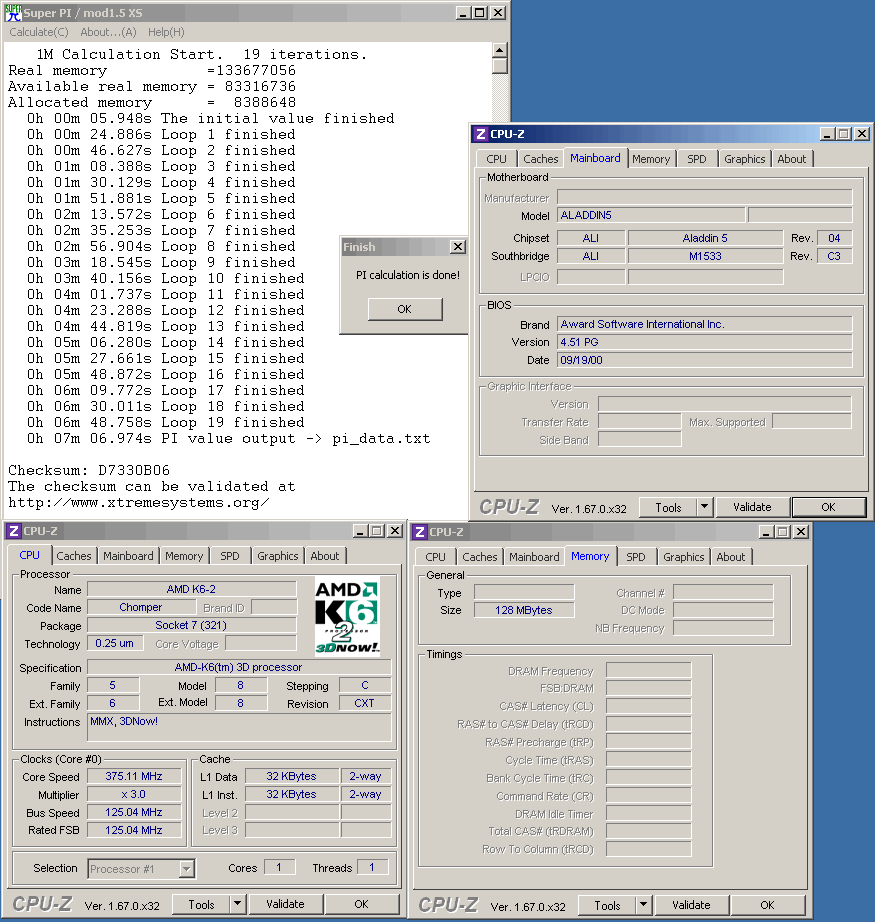Minimize the Super PI window
Image resolution: width=875 pixels, height=922 pixels.
463,13
